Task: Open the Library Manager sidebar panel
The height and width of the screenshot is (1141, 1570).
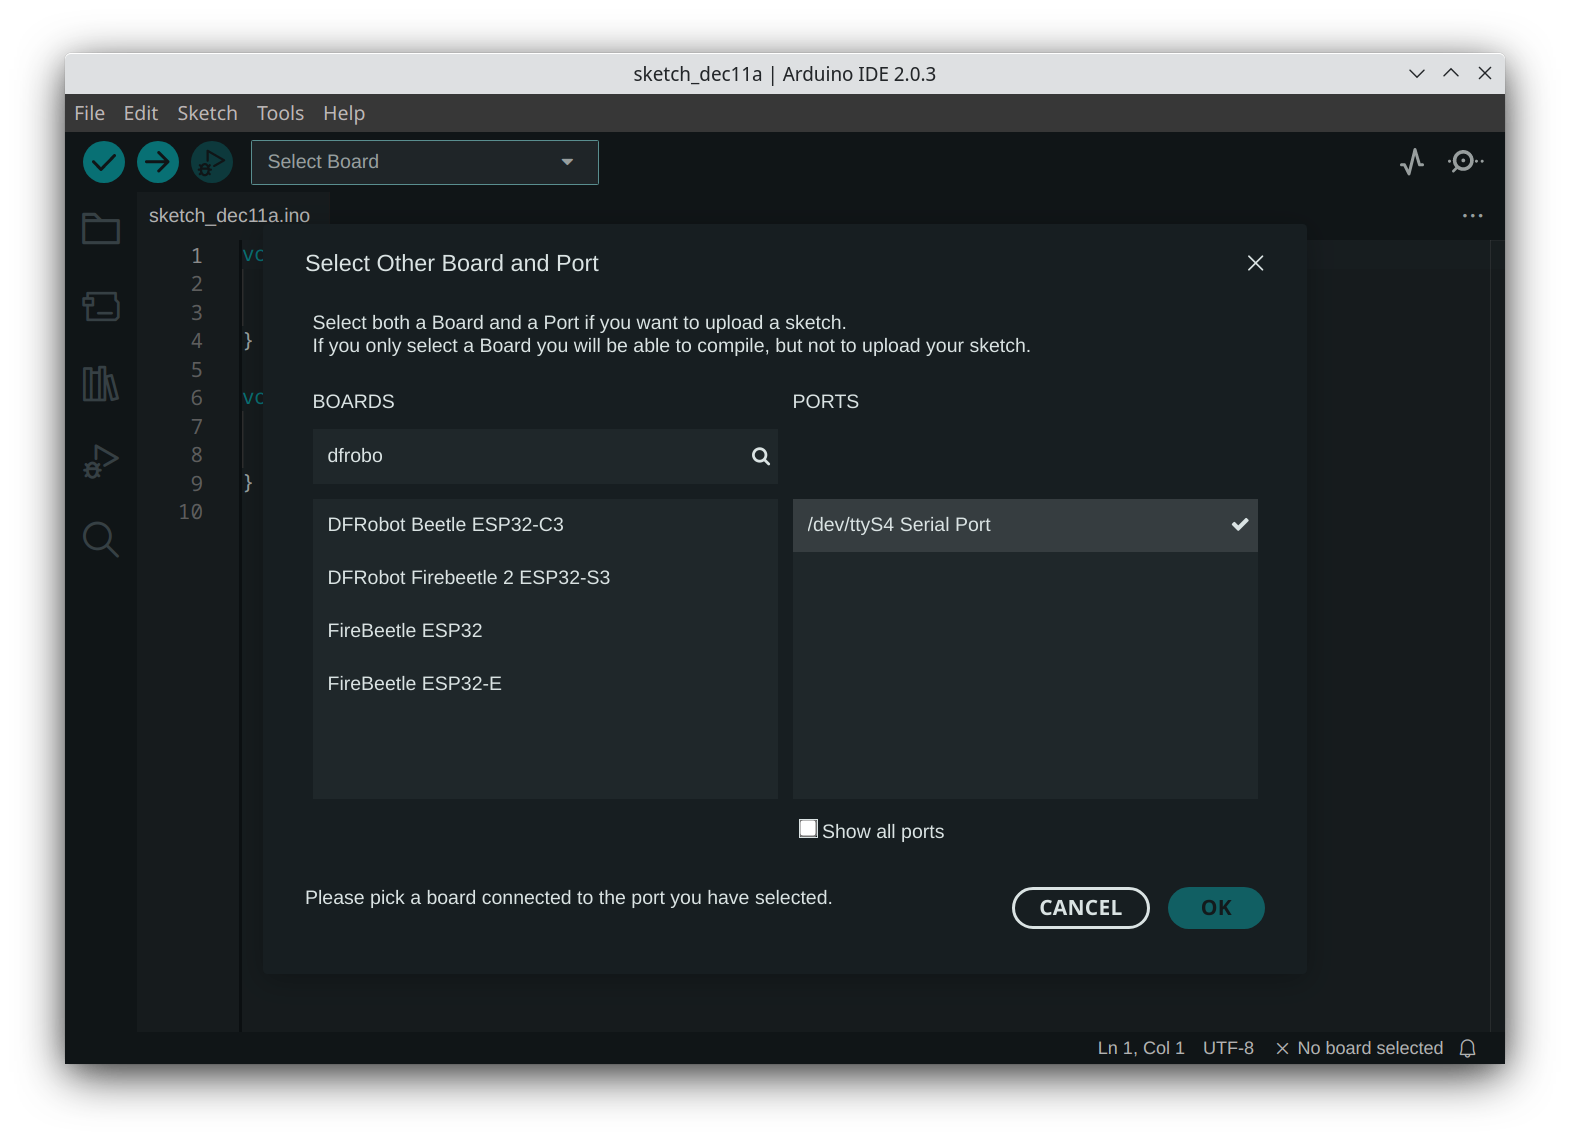Action: click(x=101, y=383)
